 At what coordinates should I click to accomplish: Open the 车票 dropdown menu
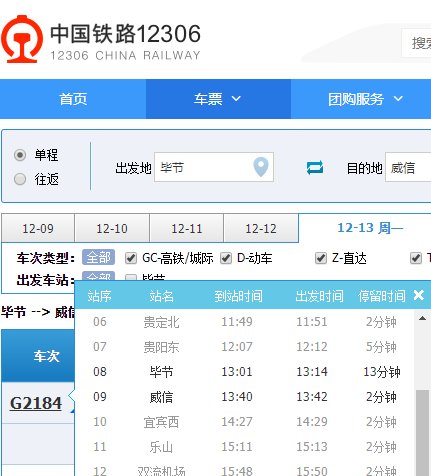pos(218,99)
